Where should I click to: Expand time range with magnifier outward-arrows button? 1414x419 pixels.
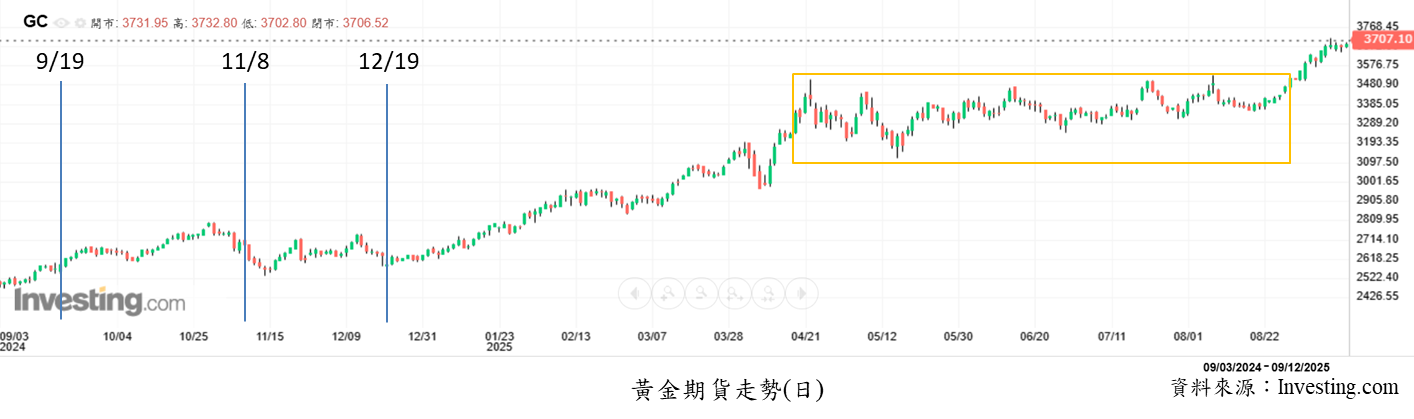pos(735,293)
